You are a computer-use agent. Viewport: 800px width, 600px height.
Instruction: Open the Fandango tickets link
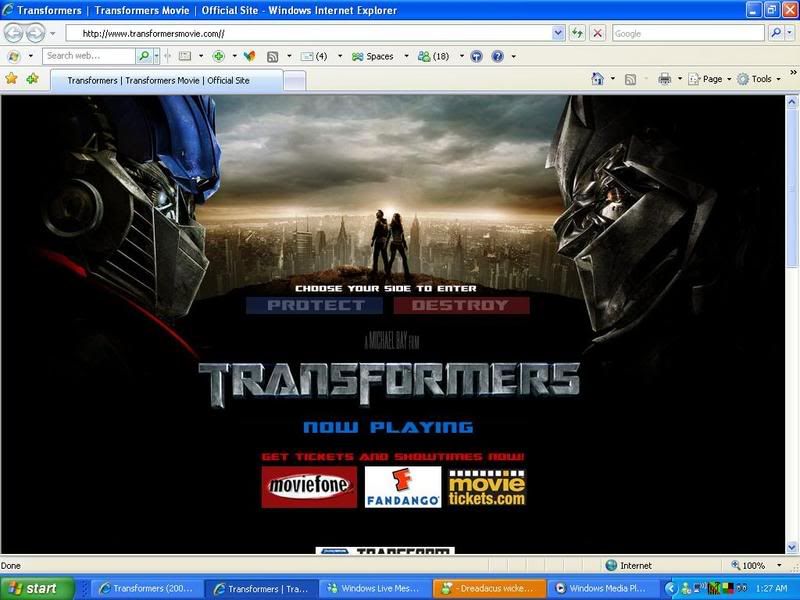click(403, 487)
